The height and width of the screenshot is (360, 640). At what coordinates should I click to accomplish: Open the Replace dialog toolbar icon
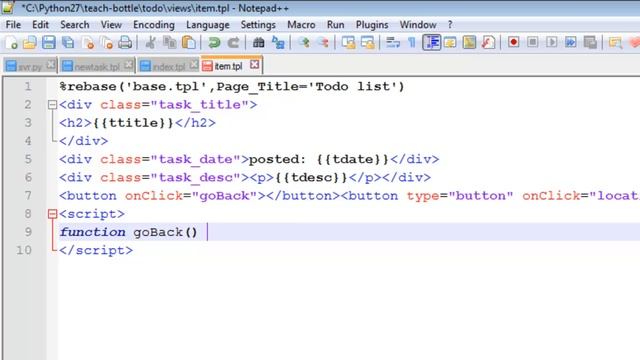coord(278,42)
